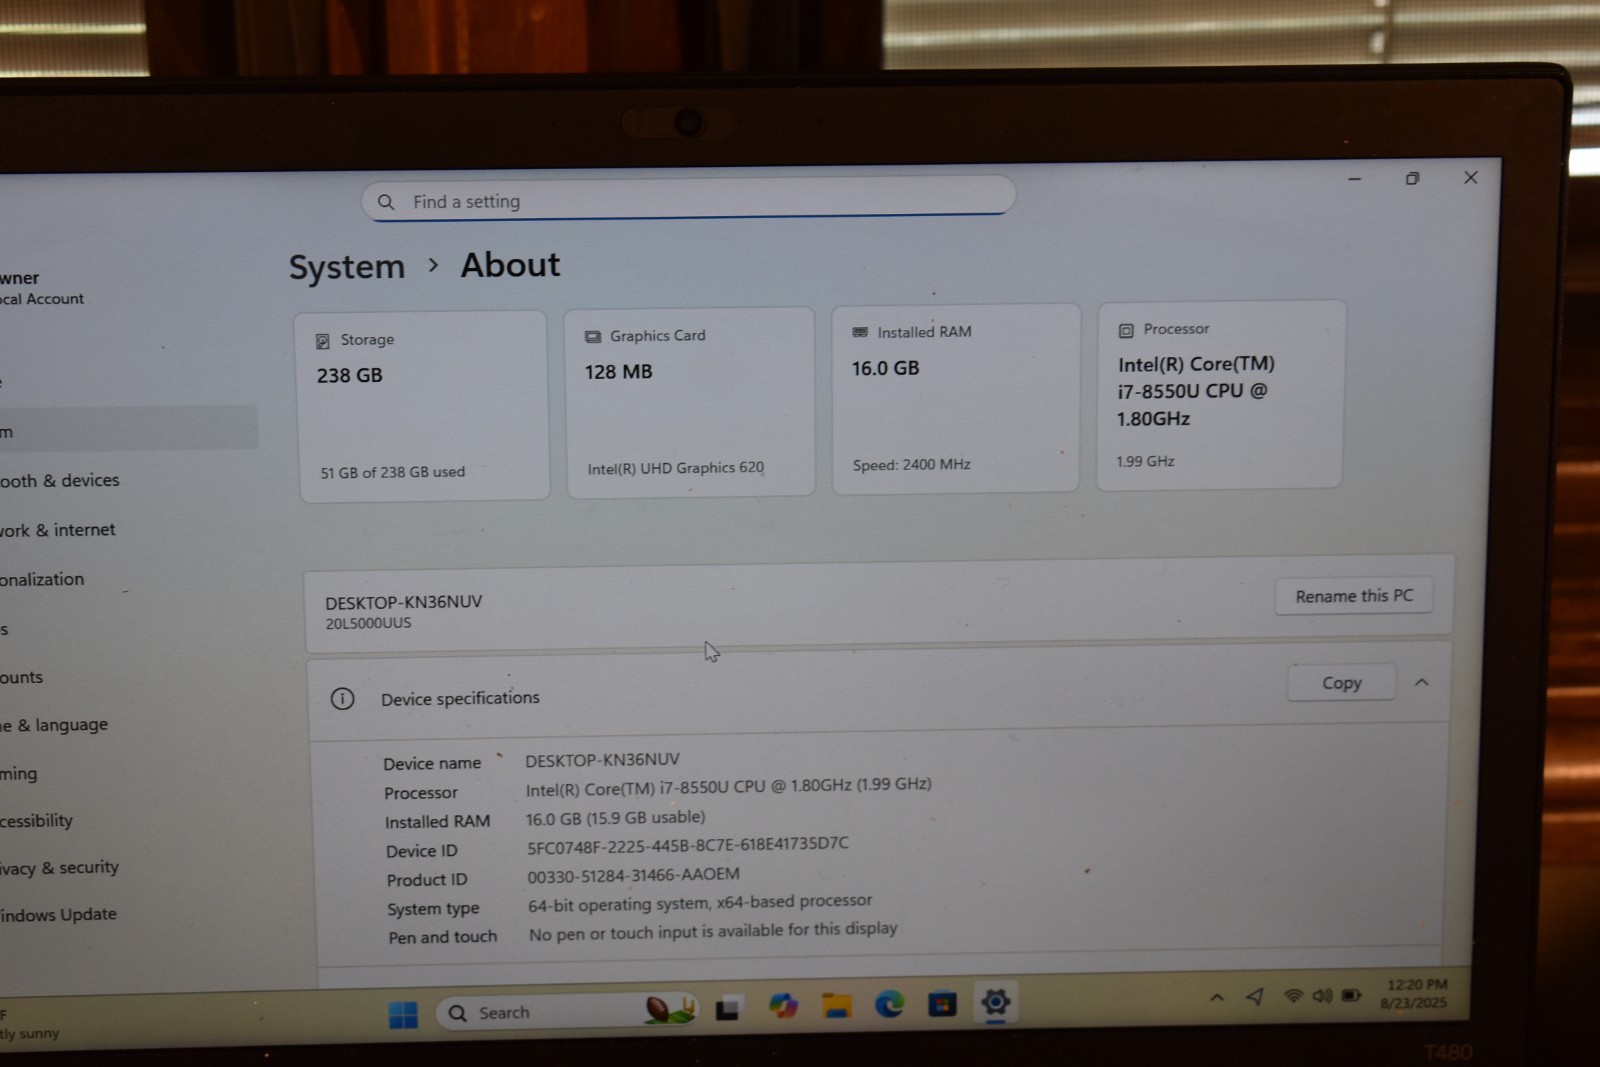
Task: Select the Product ID value 00330-51284-31466-AAOEM
Action: pyautogui.click(x=633, y=875)
